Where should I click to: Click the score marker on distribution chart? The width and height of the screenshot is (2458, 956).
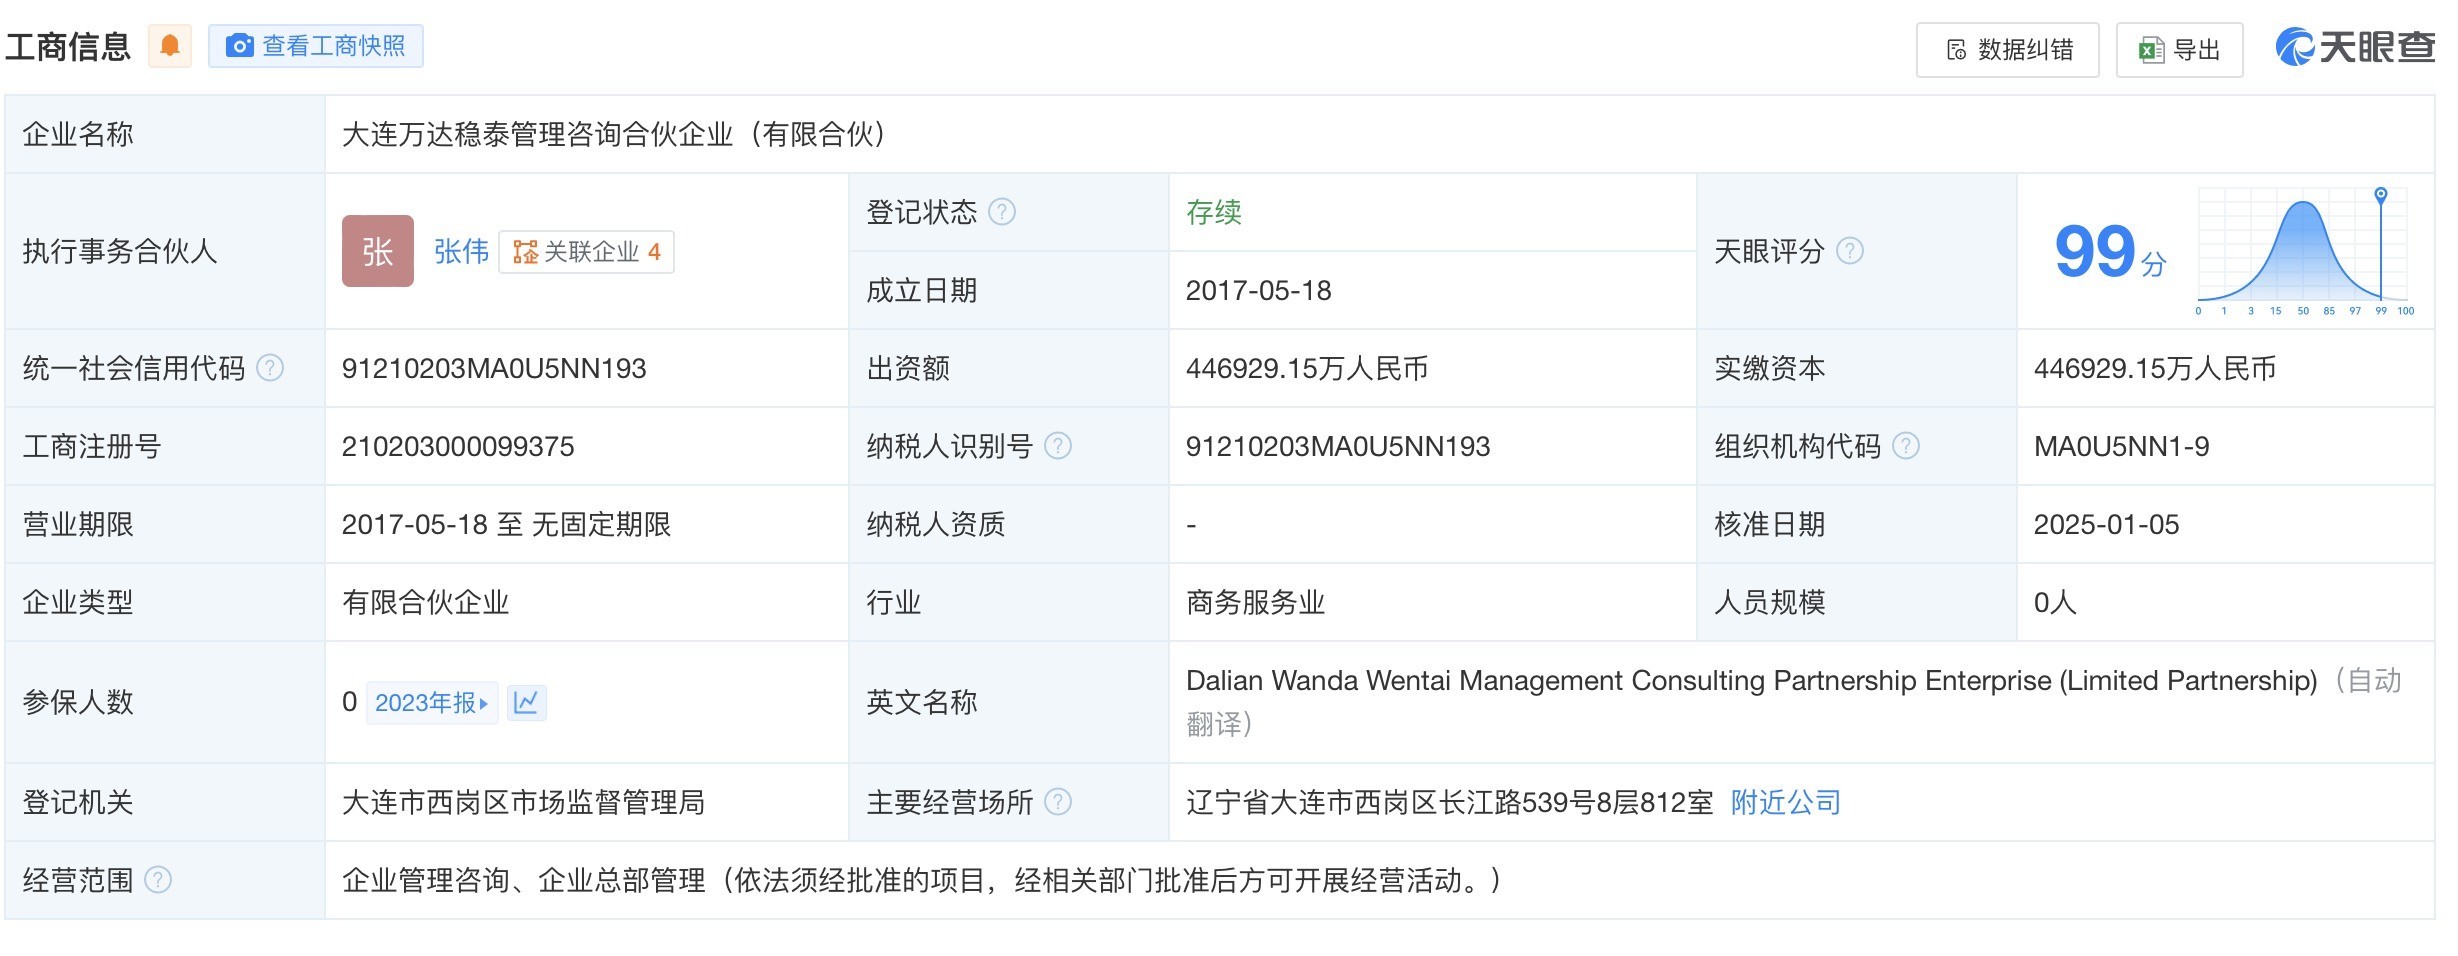(x=2381, y=195)
